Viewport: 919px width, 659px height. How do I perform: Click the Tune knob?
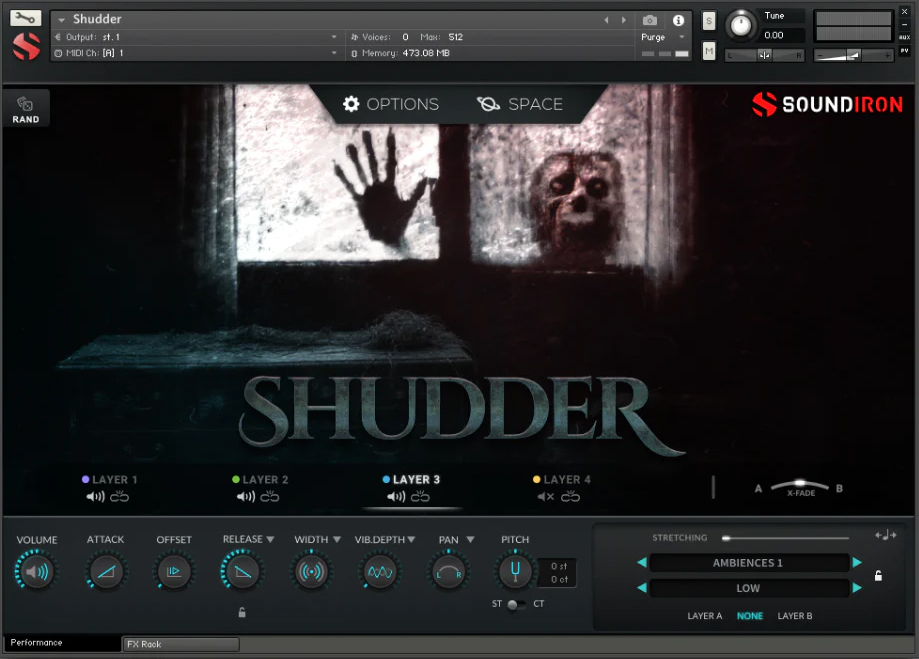tap(741, 26)
